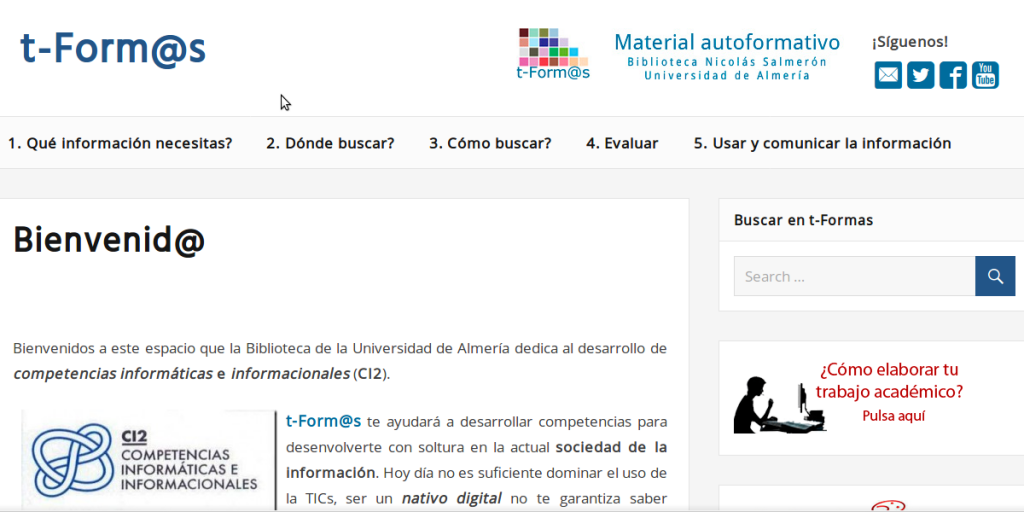Image resolution: width=1024 pixels, height=512 pixels.
Task: Open menu '1. Qué información necesitas?'
Action: (x=120, y=143)
